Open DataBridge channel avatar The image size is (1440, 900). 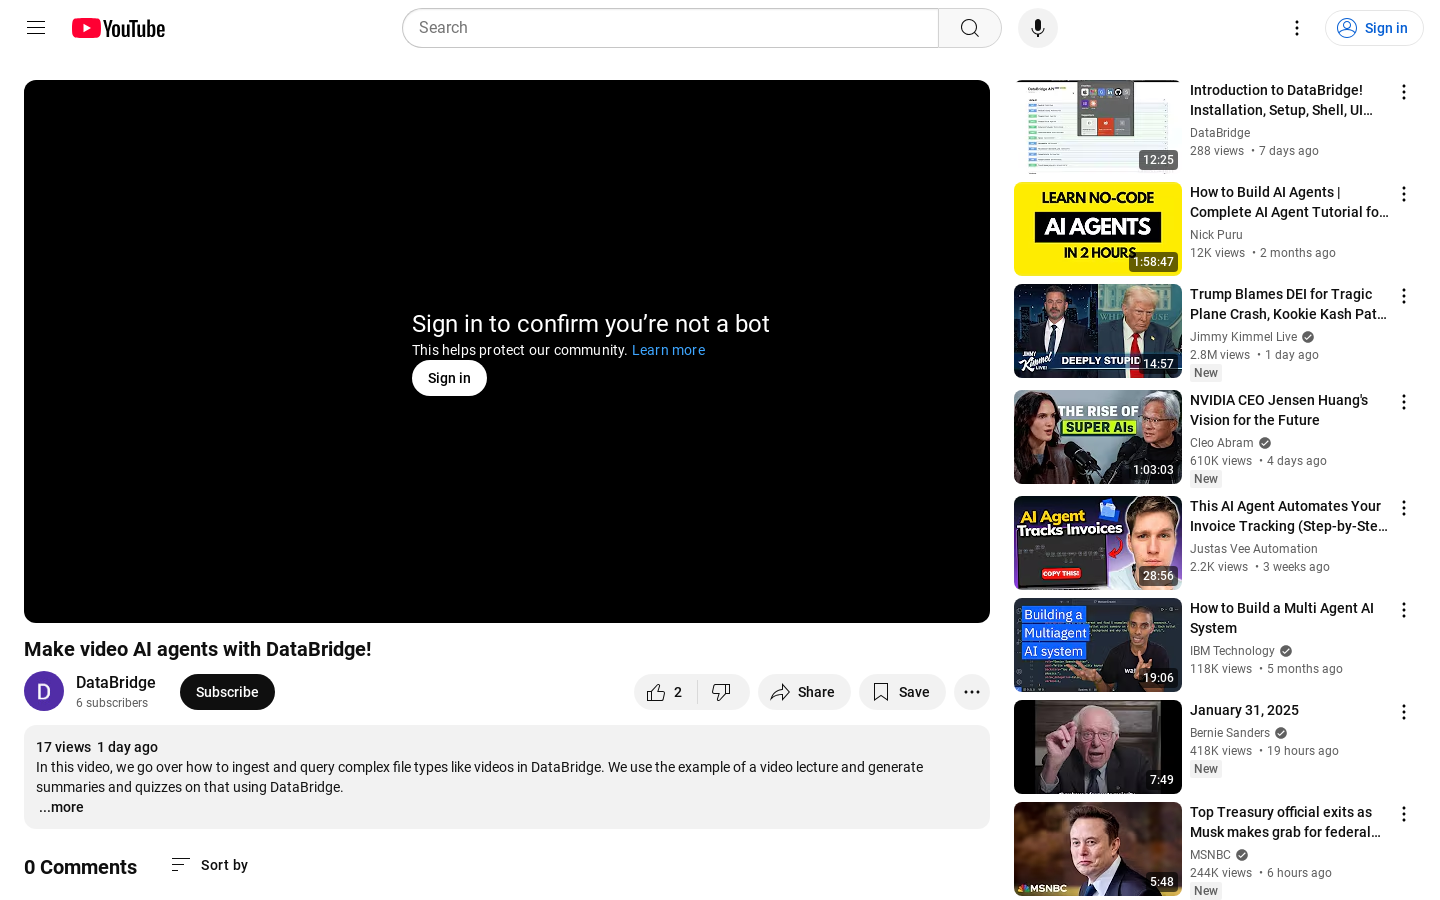pyautogui.click(x=44, y=691)
